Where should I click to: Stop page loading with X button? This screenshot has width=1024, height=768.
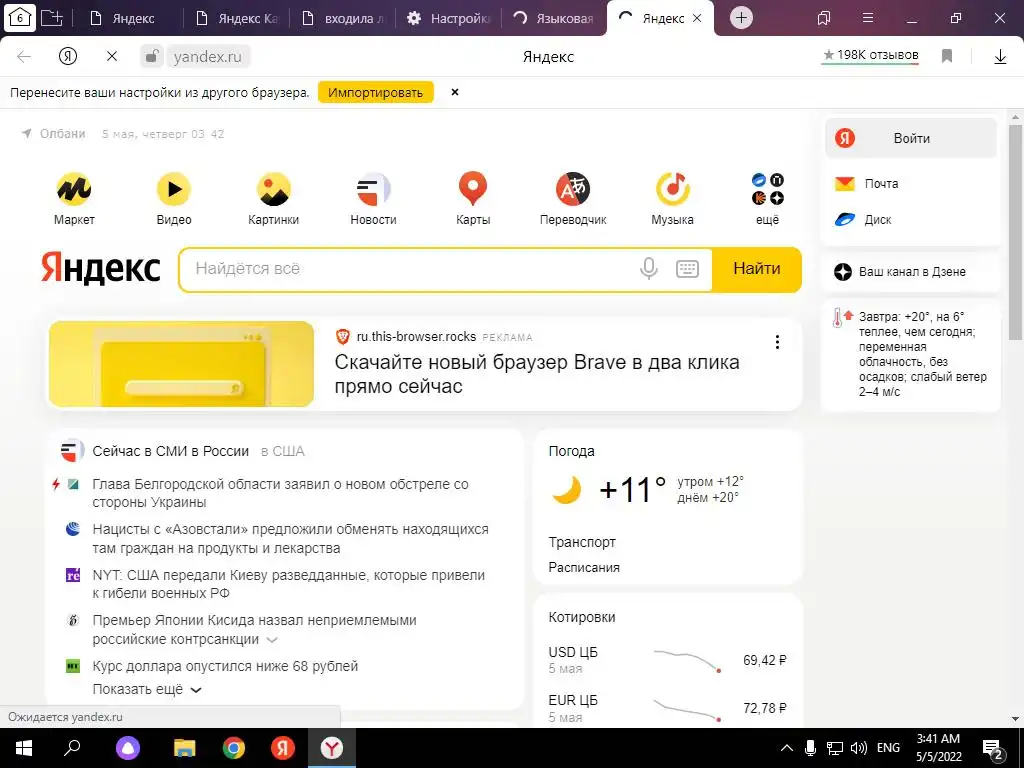click(x=112, y=57)
